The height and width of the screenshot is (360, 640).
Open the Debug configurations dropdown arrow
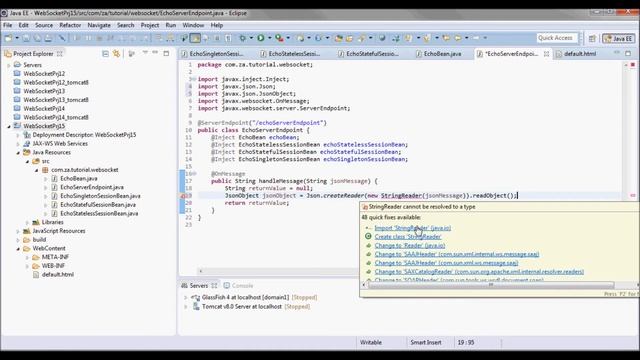tap(251, 38)
